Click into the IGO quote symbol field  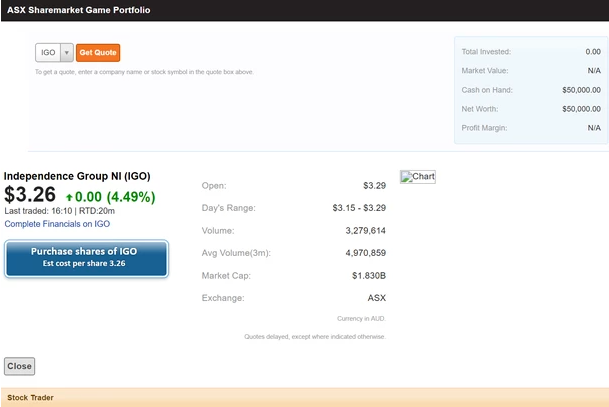tap(48, 52)
